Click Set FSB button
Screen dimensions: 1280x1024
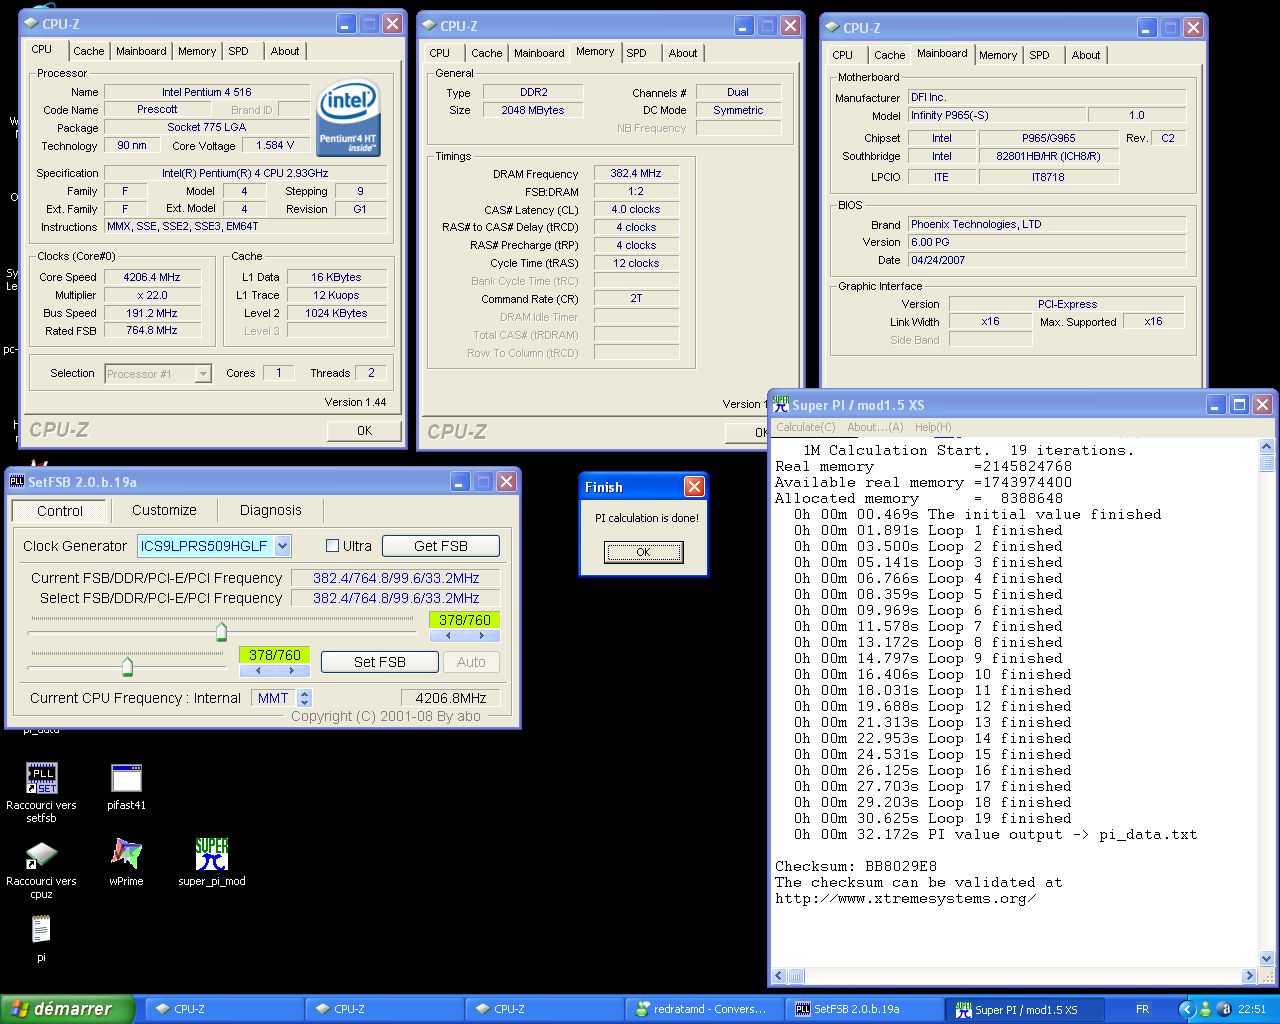[380, 662]
